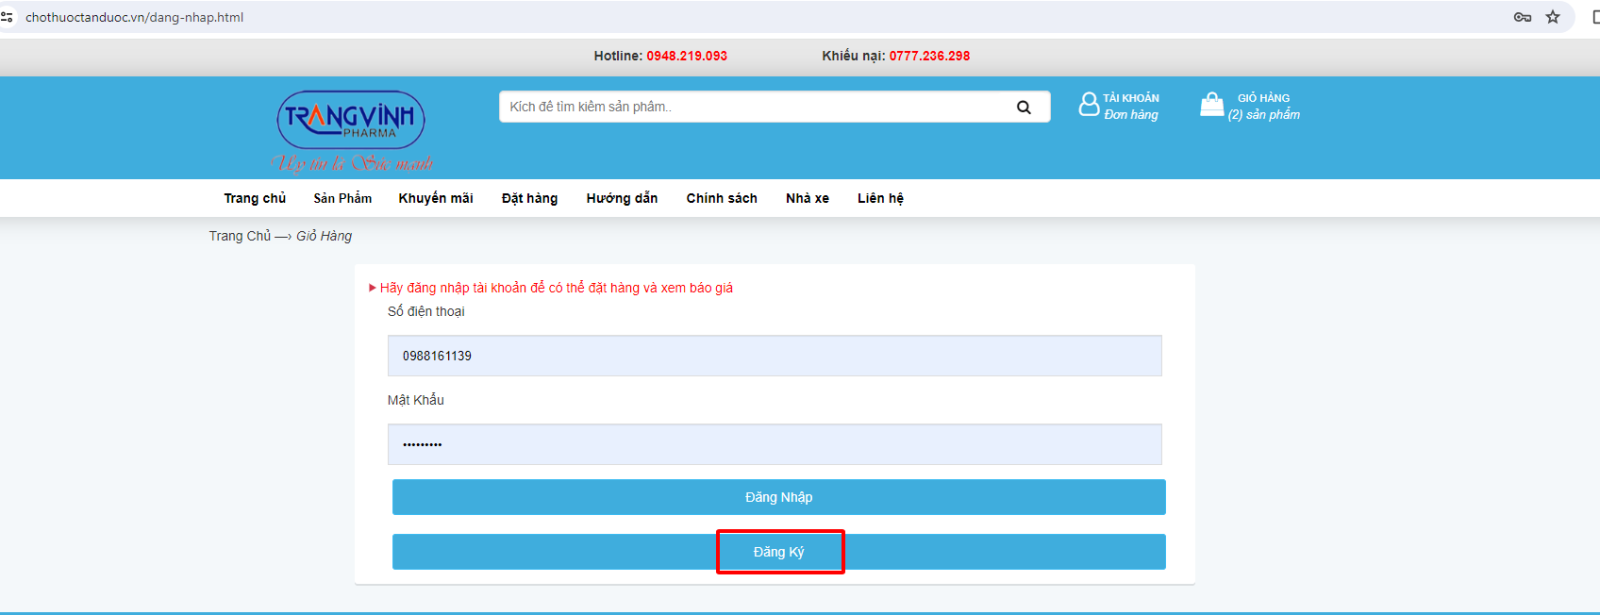Click the search magnifier icon
The height and width of the screenshot is (615, 1600).
coord(1023,107)
